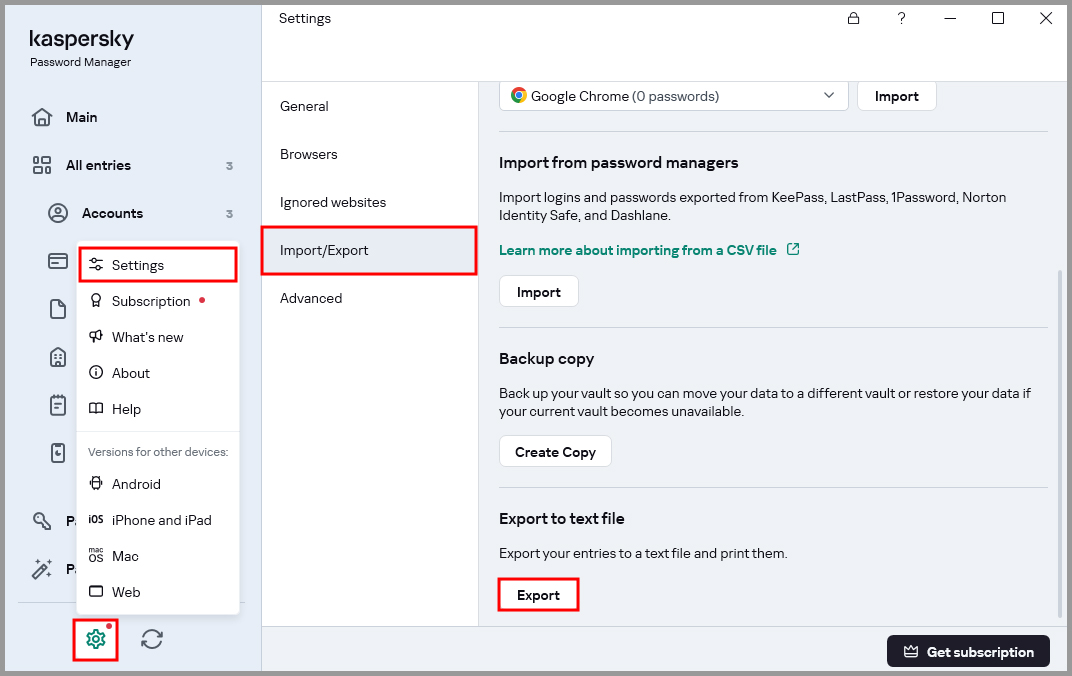Switch to Browsers settings tab

pos(369,154)
